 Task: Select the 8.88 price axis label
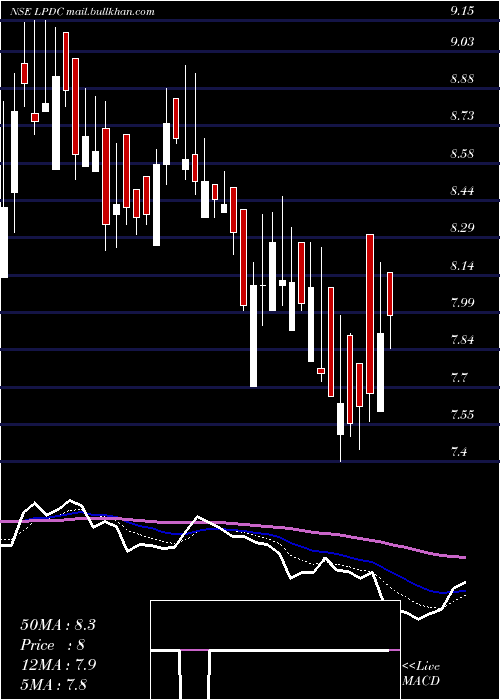pyautogui.click(x=462, y=79)
